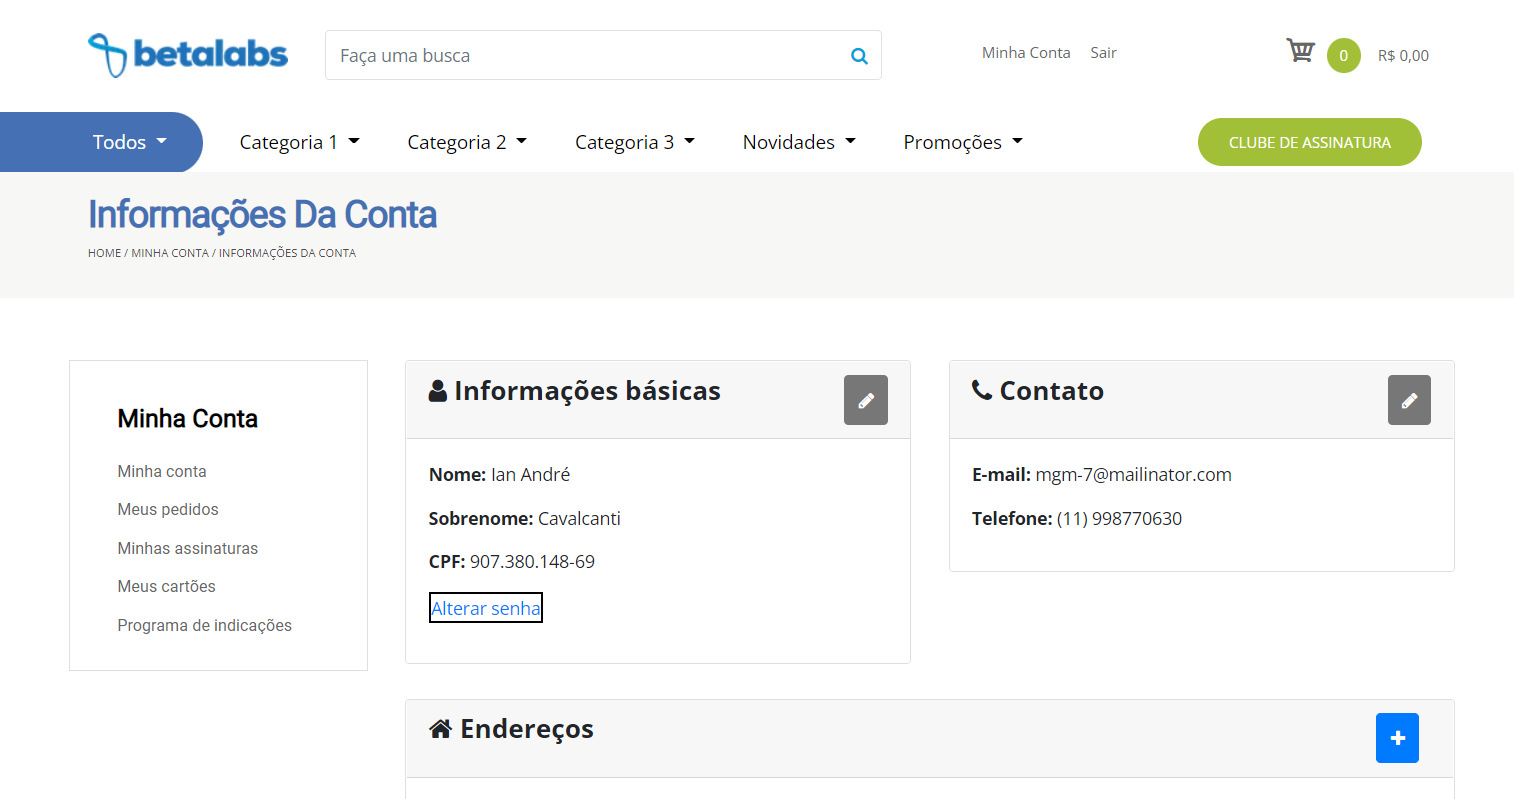Click the Sair logout link
The image size is (1514, 799).
(1103, 53)
